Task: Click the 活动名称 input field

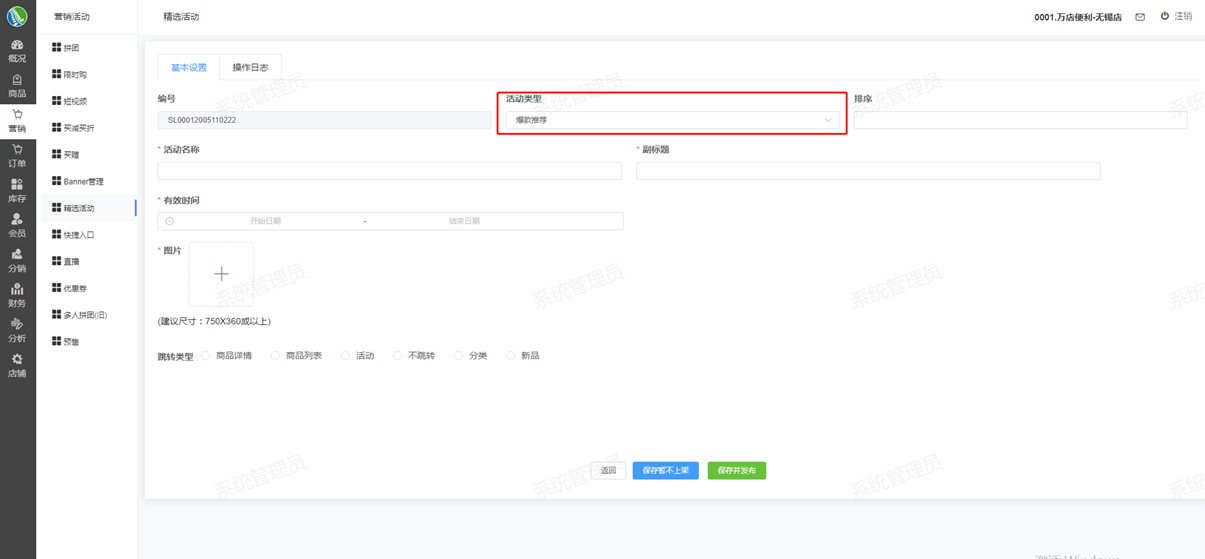Action: tap(390, 171)
